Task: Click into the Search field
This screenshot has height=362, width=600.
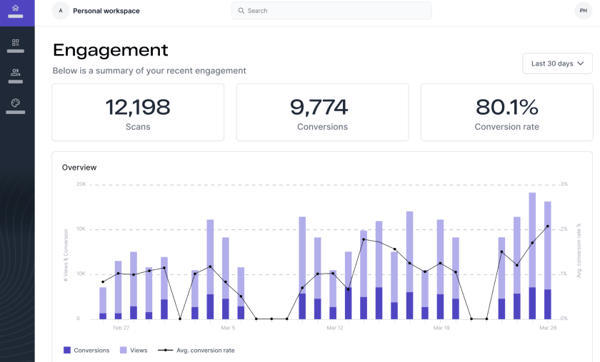Action: [331, 11]
